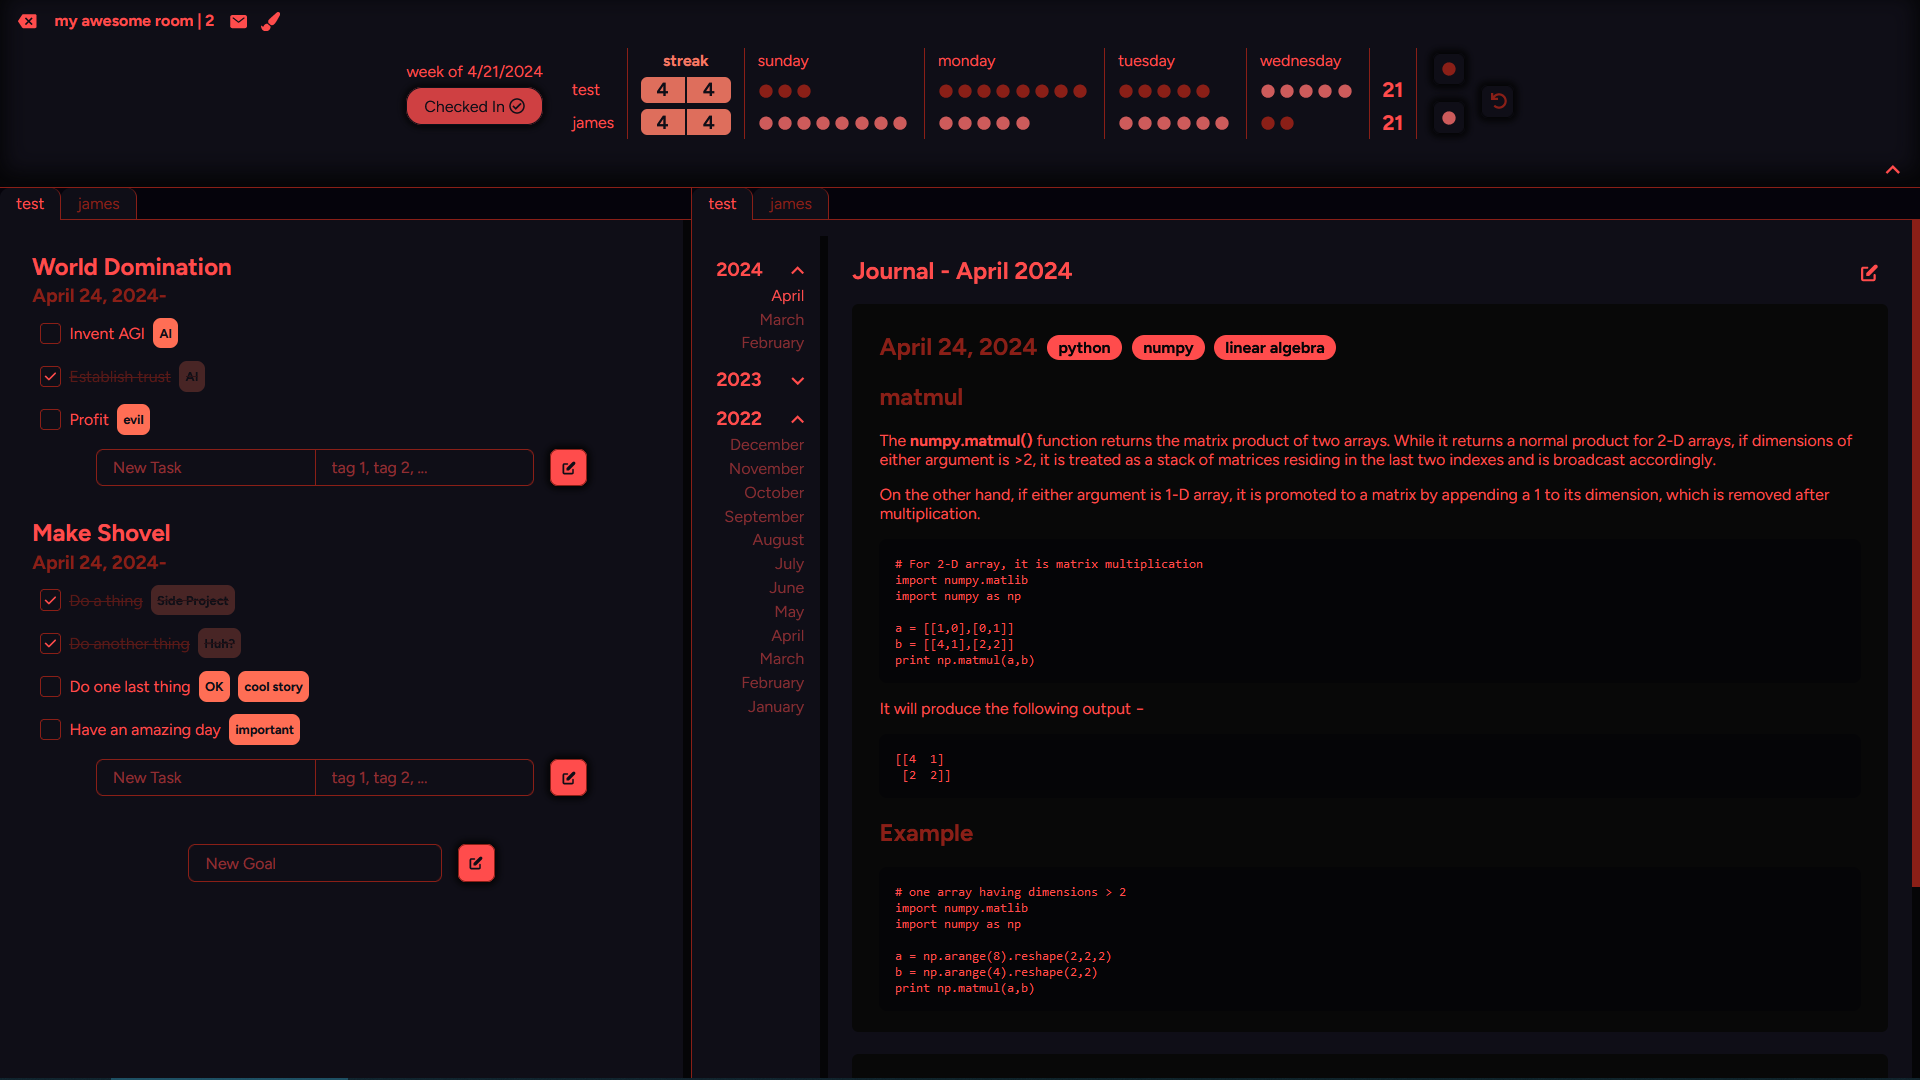This screenshot has width=1920, height=1080.
Task: Click the reset undo arrow icon
Action: (x=1498, y=101)
